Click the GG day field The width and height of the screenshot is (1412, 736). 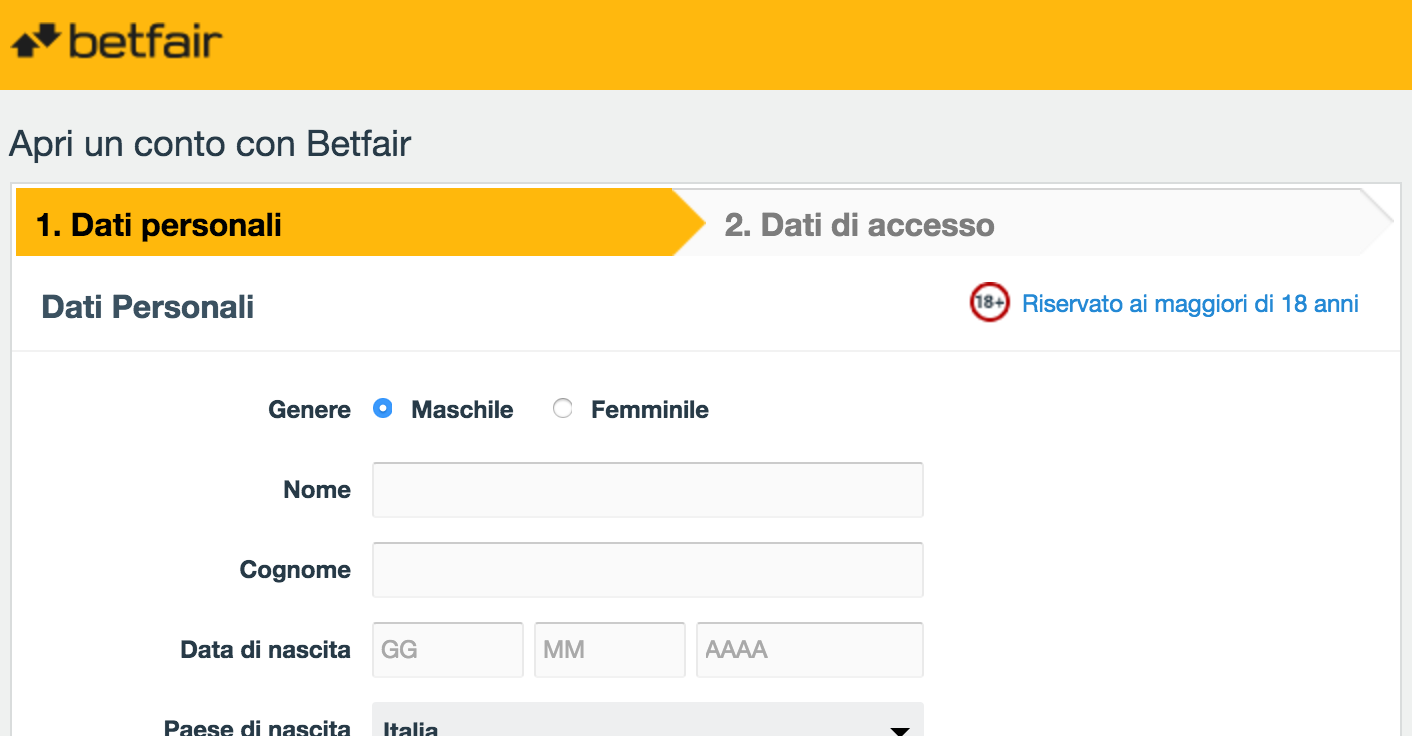point(448,650)
